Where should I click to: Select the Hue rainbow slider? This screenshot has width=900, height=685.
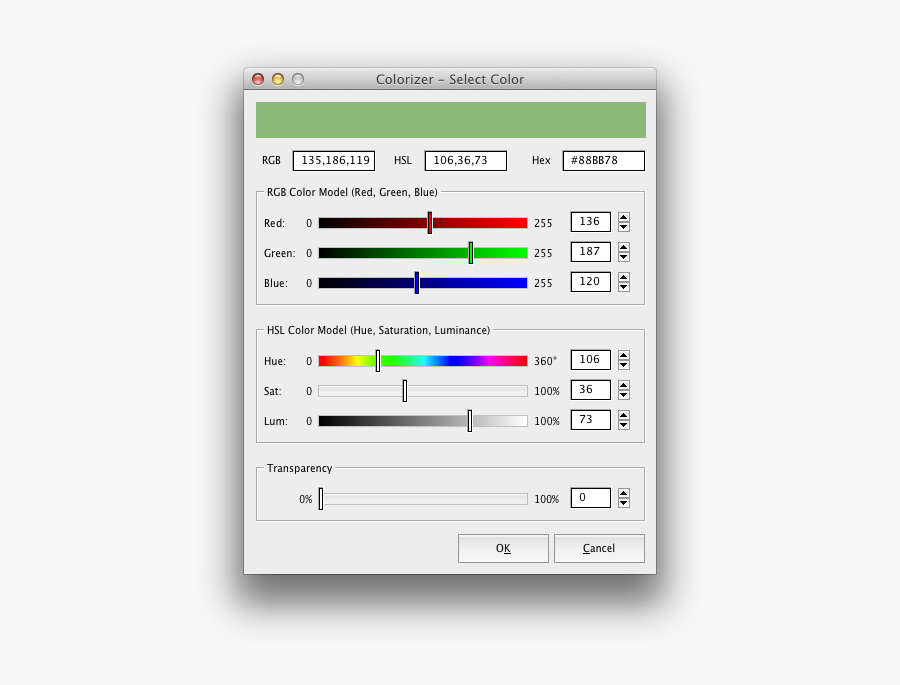tap(378, 360)
